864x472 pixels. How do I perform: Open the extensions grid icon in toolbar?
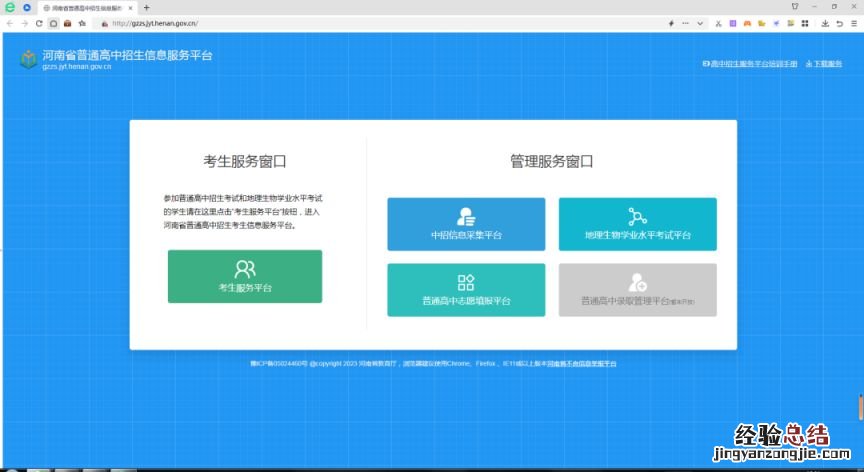805,23
